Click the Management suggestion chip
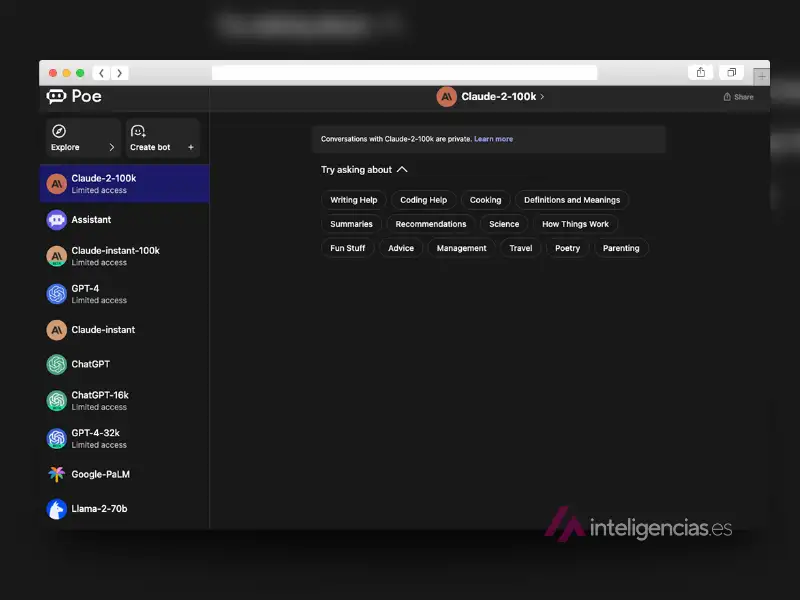 [x=461, y=248]
